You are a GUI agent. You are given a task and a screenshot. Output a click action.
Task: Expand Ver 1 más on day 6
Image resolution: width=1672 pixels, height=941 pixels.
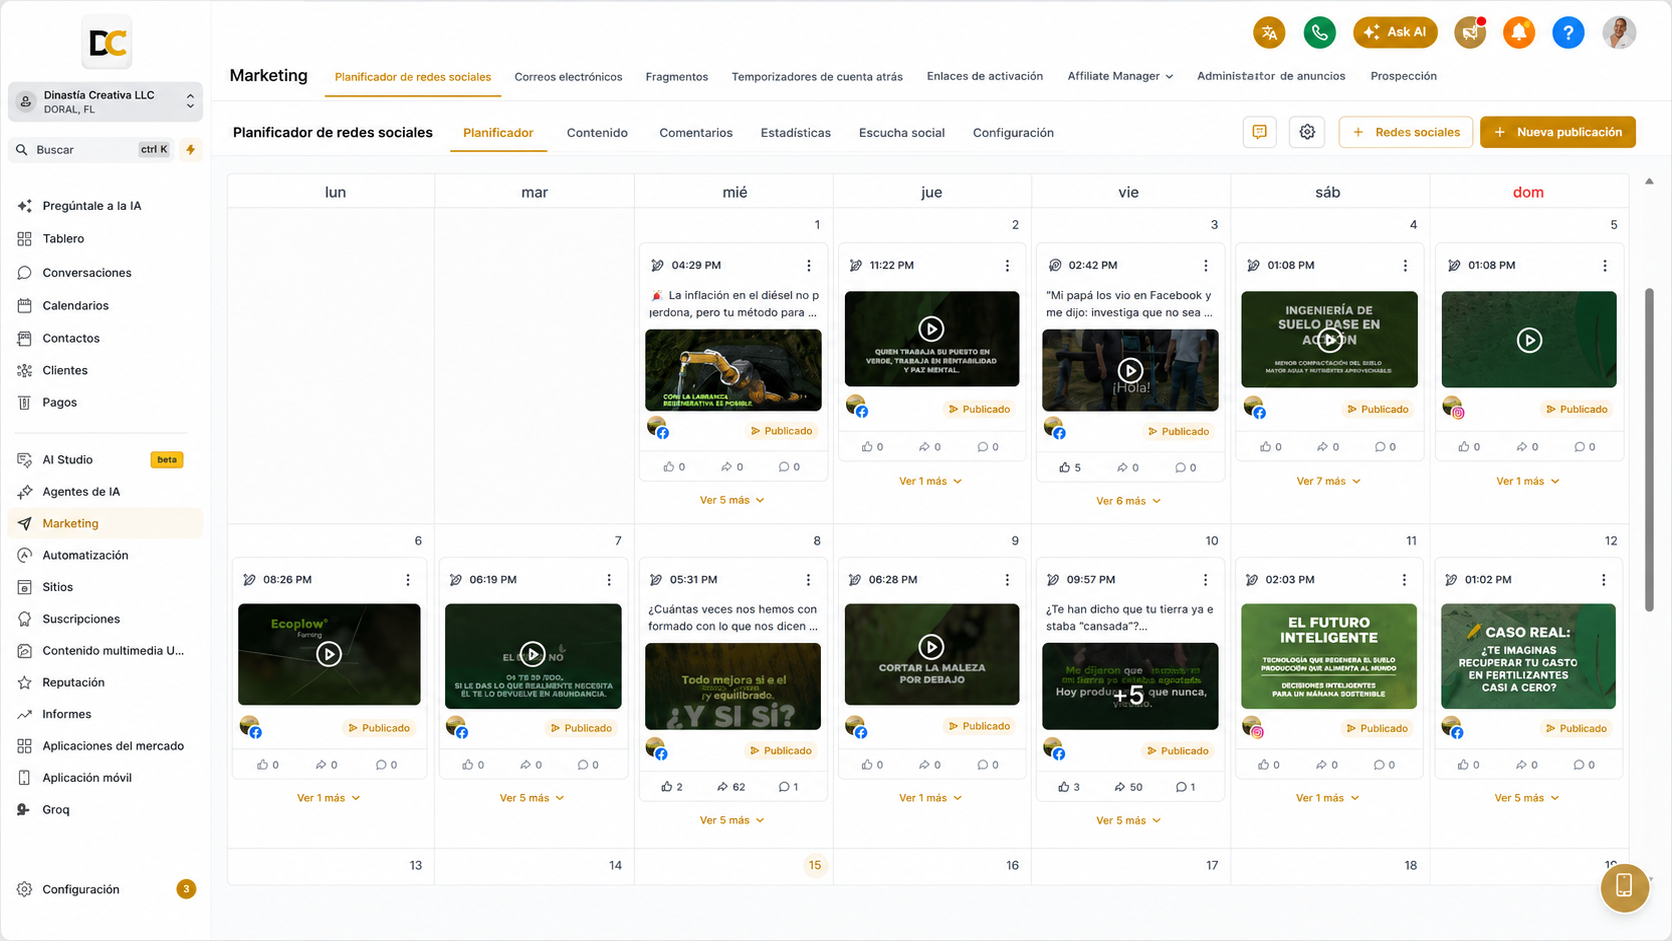point(328,798)
